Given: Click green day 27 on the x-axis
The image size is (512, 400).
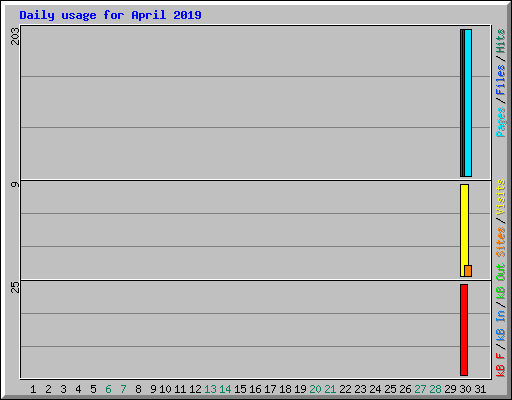Looking at the screenshot, I should (420, 389).
